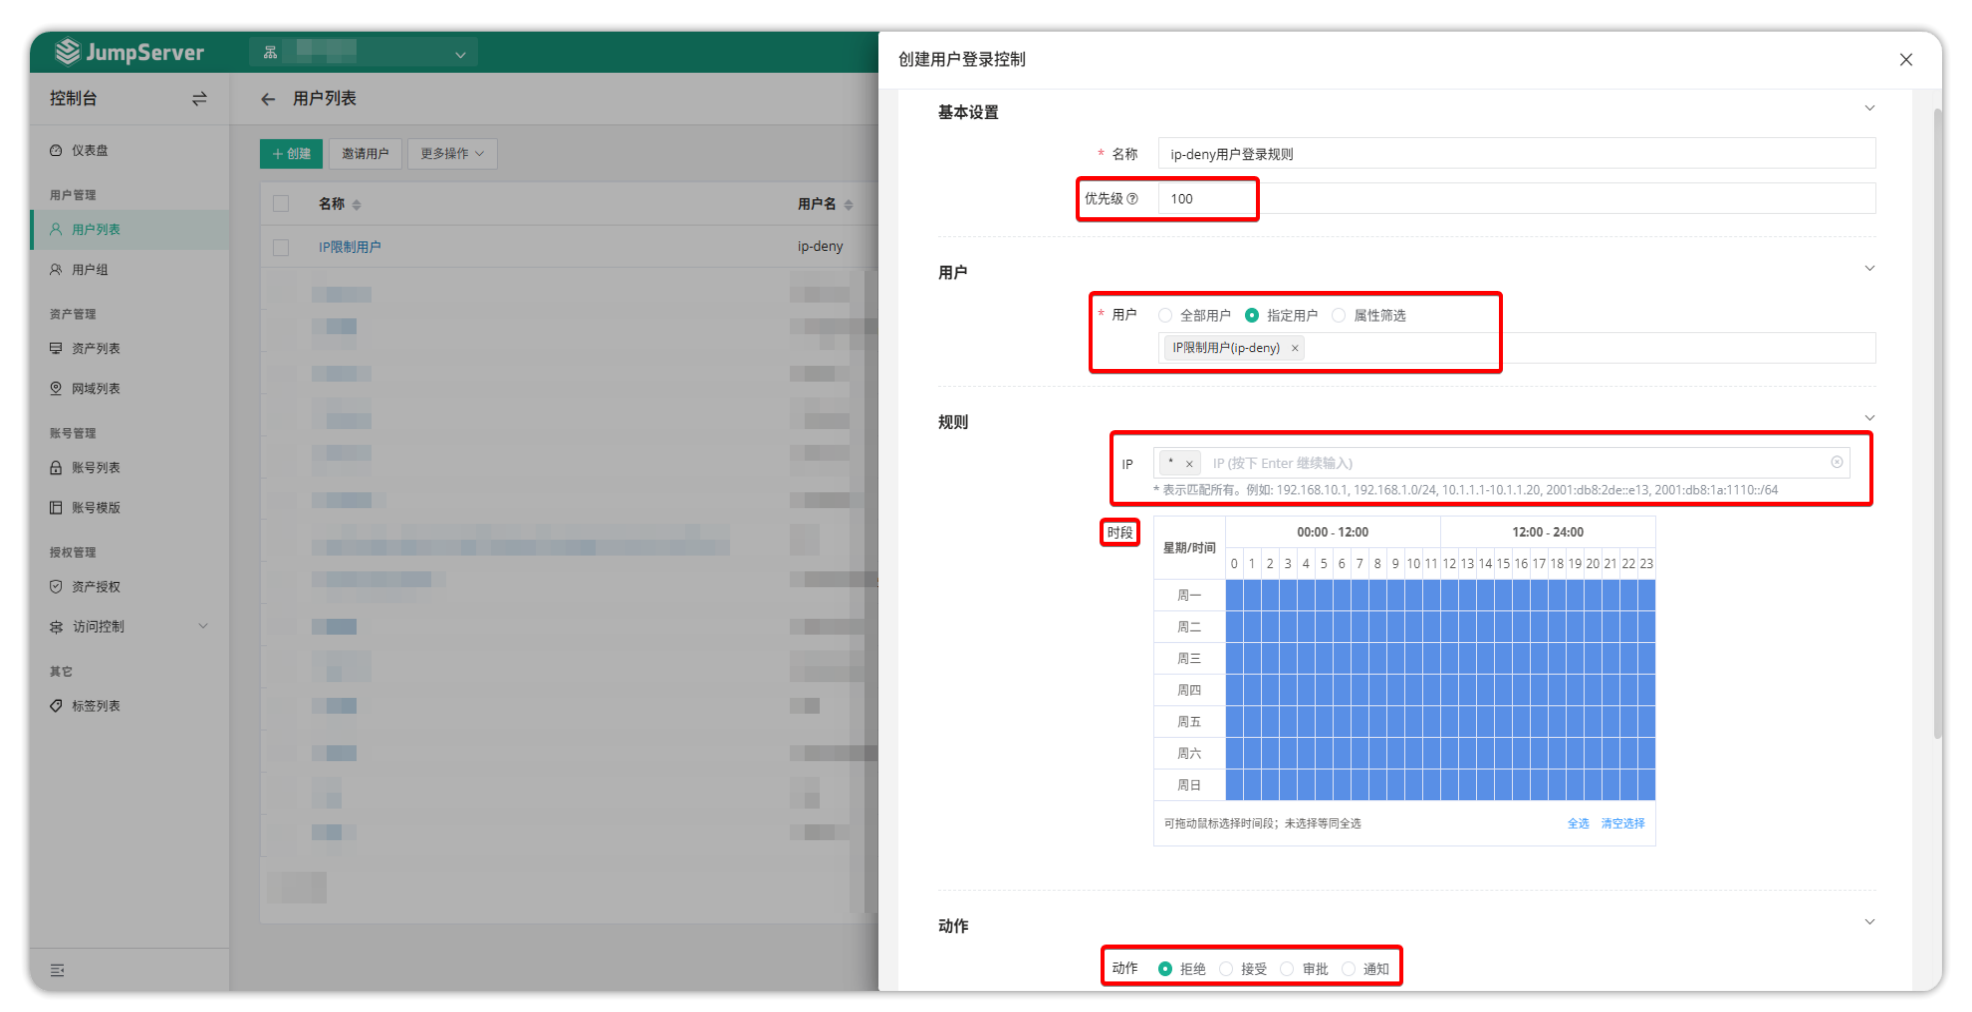The width and height of the screenshot is (1972, 1012).
Task: Remove the asterisk IP tag
Action: coord(1189,464)
